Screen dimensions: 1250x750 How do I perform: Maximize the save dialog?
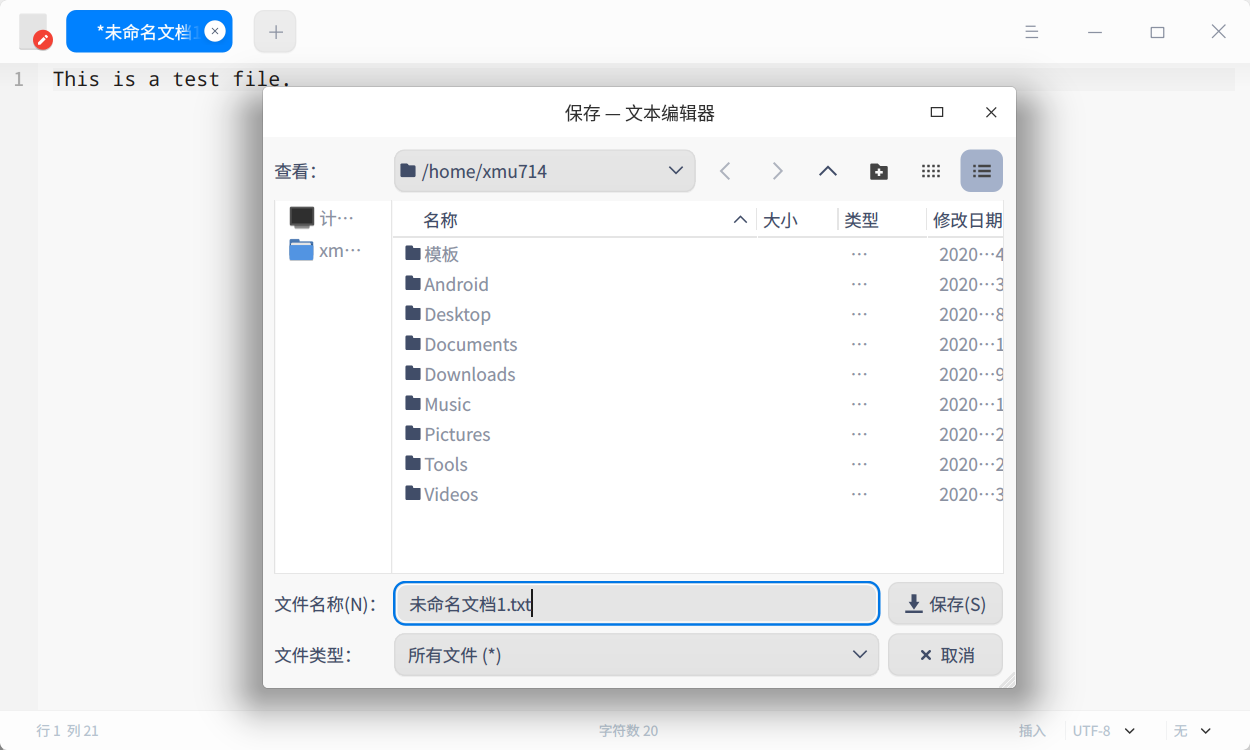(x=937, y=112)
